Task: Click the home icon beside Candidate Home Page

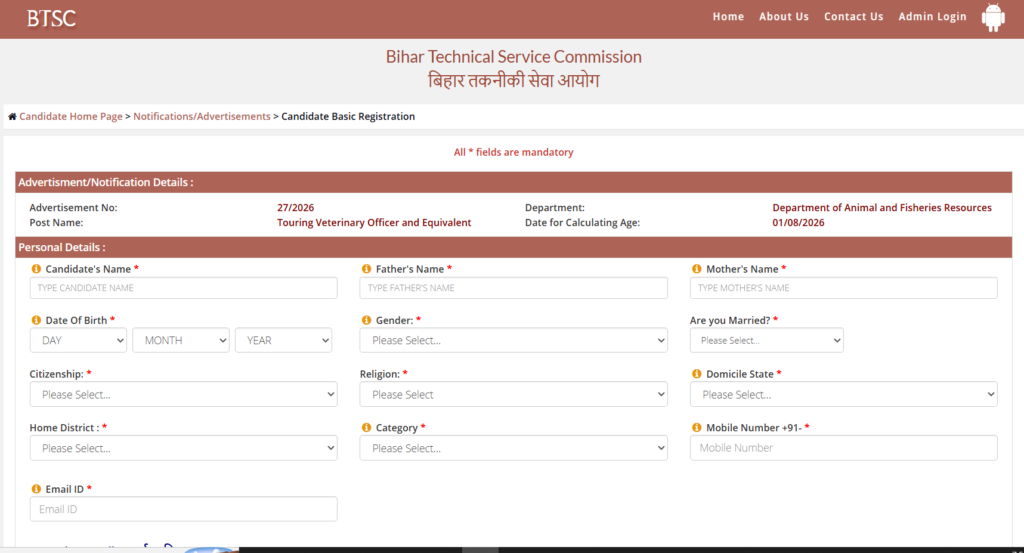Action: click(x=12, y=116)
